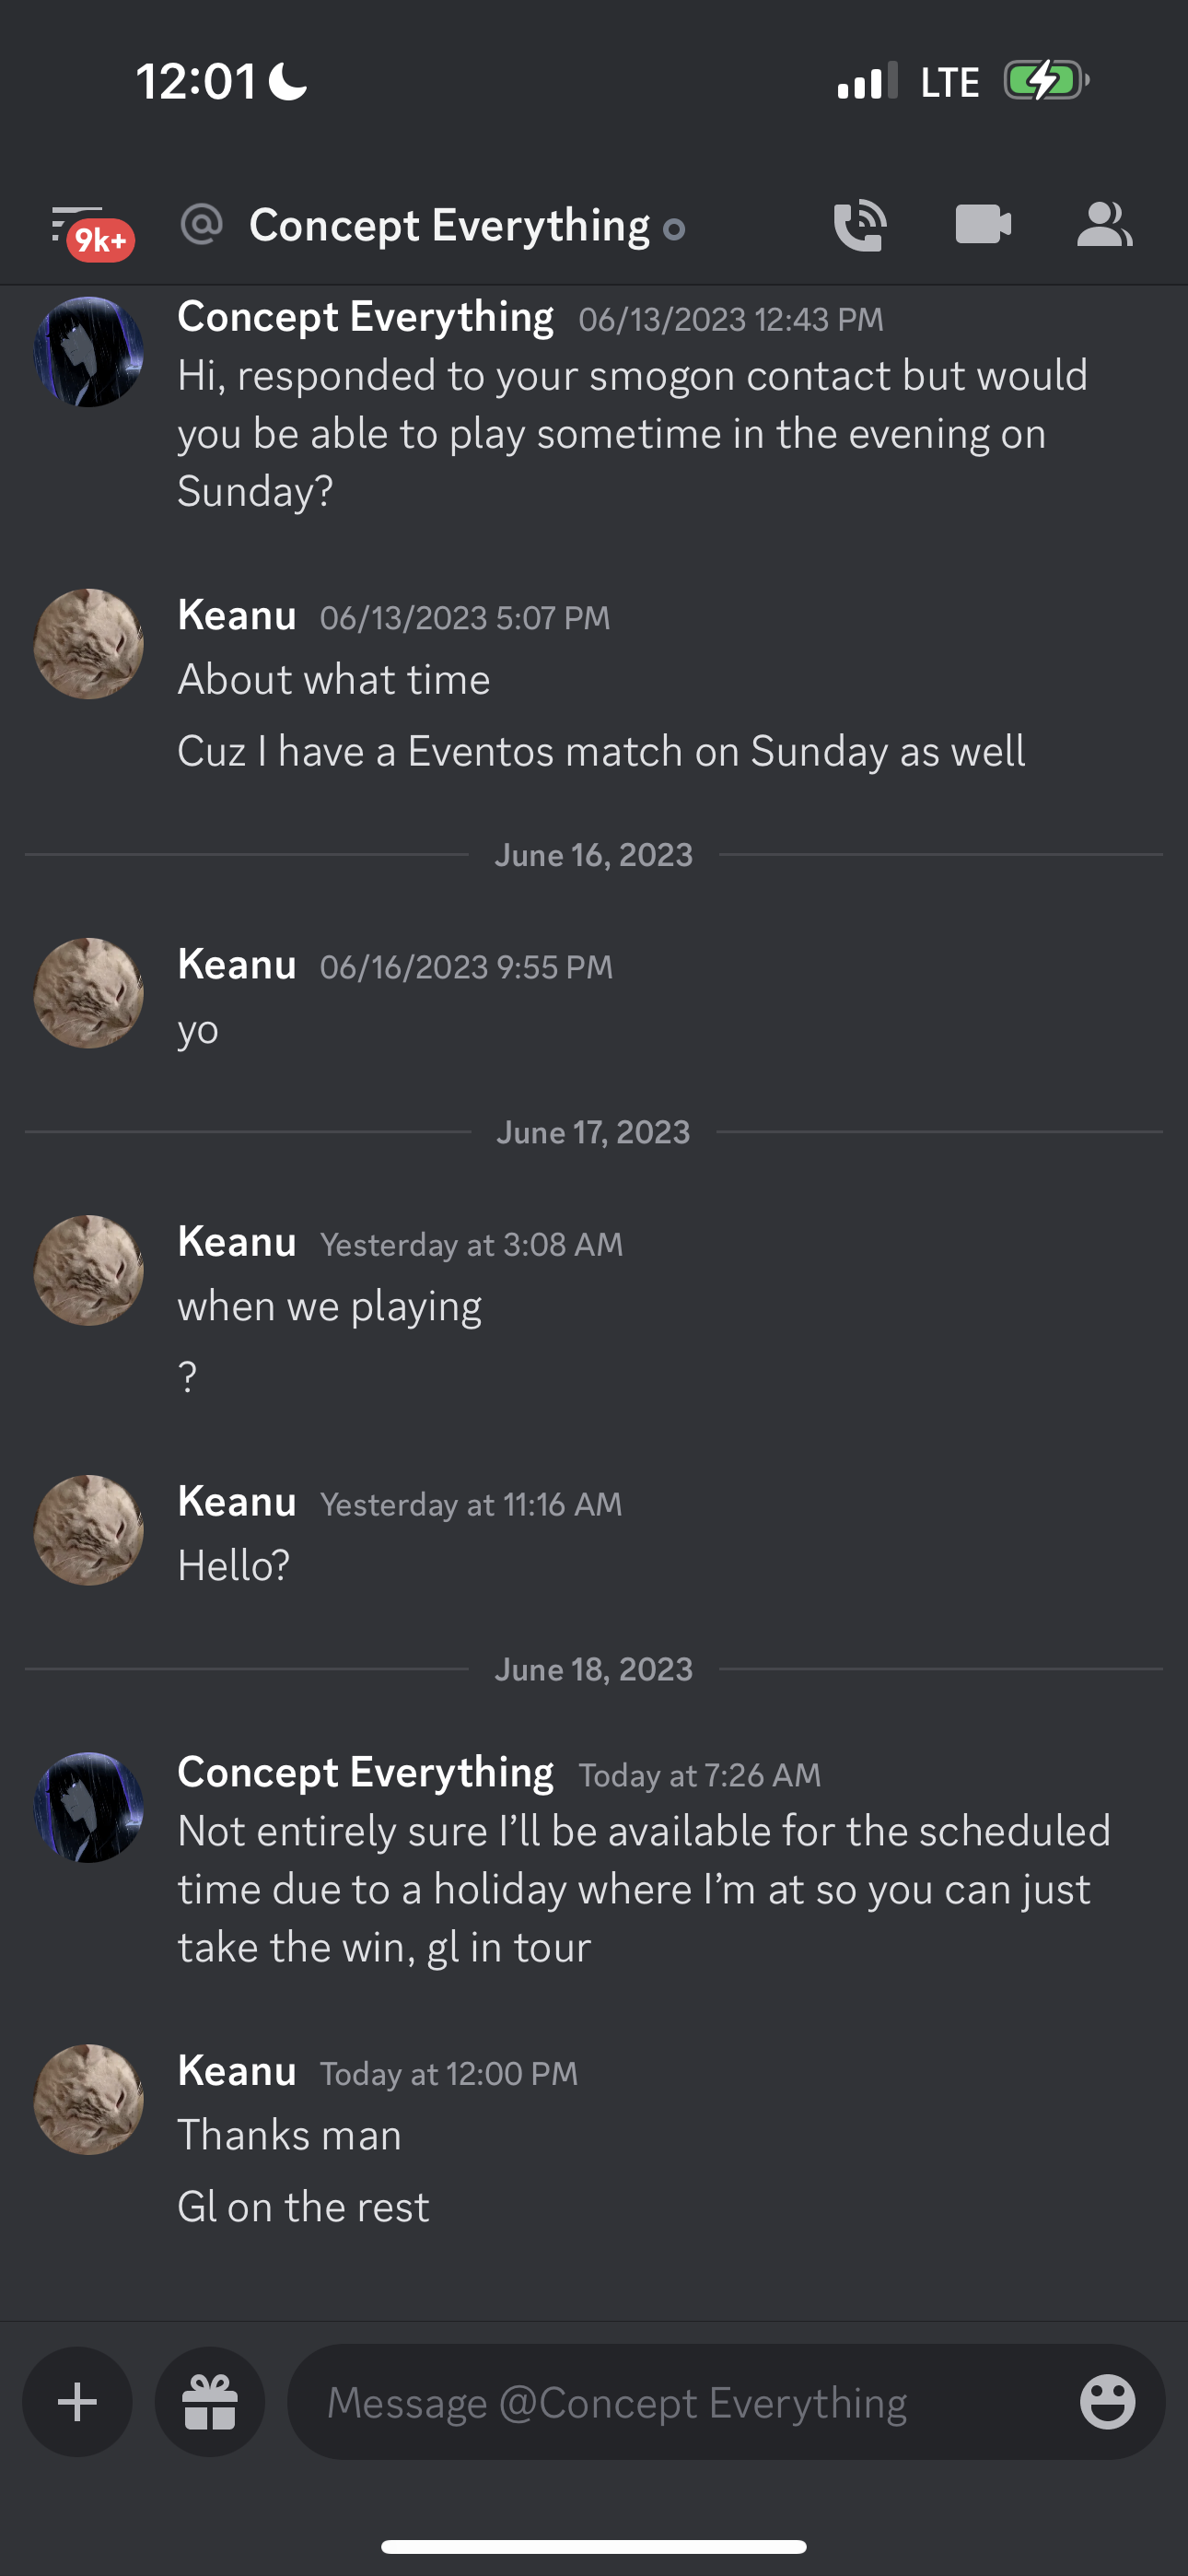Tap the Concept Everything header title

(x=449, y=226)
